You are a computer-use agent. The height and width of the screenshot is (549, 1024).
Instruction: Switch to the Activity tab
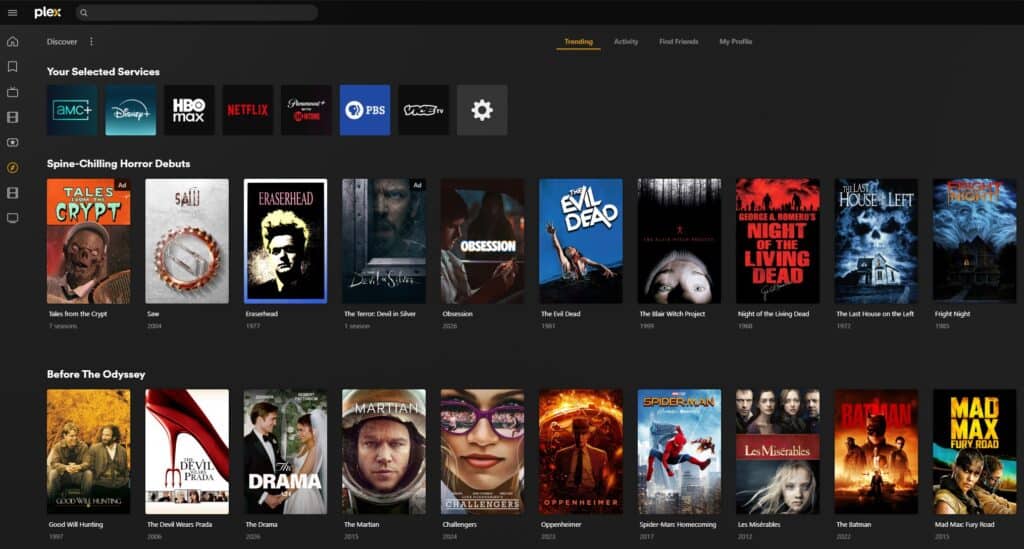coord(626,42)
